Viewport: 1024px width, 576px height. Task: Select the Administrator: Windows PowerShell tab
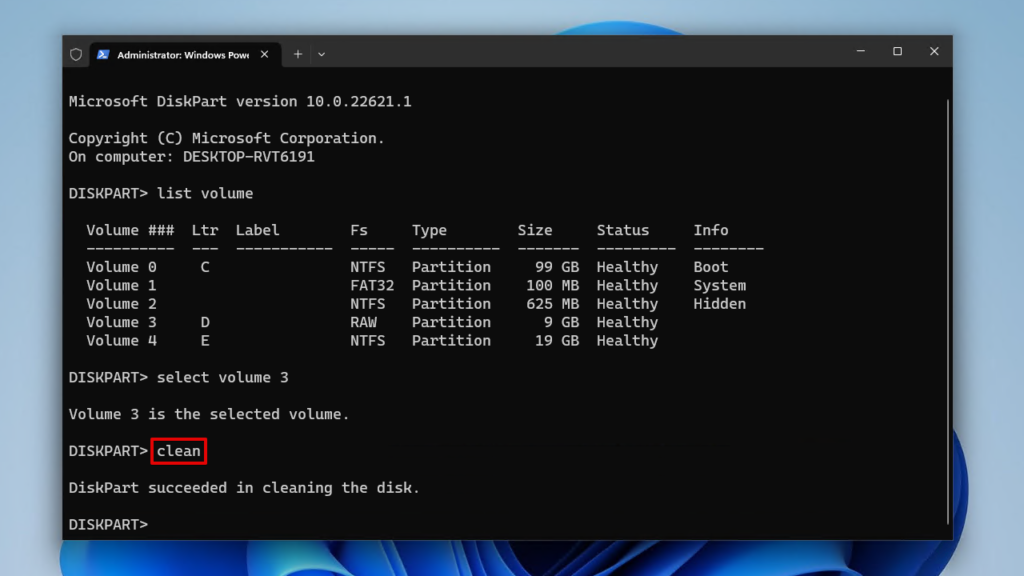pos(180,54)
